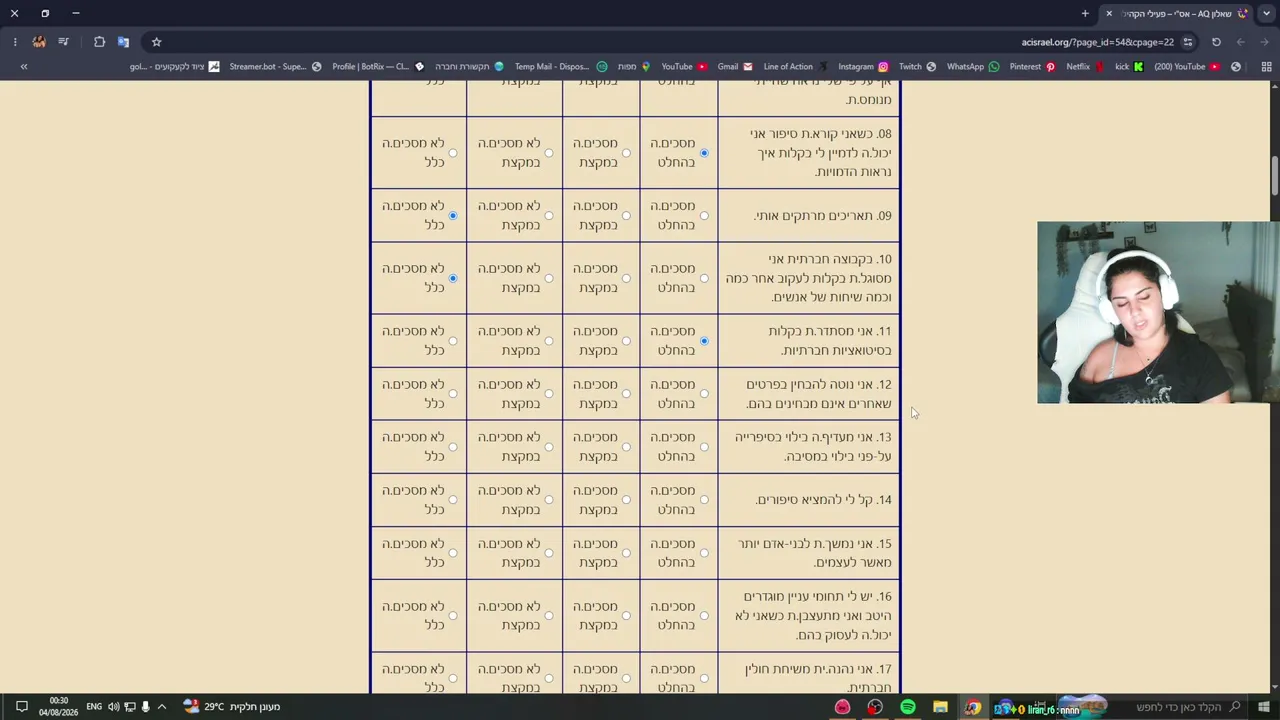Select לא מסכים.ה במקצת for question 14
This screenshot has height=720, width=1280.
[x=549, y=500]
